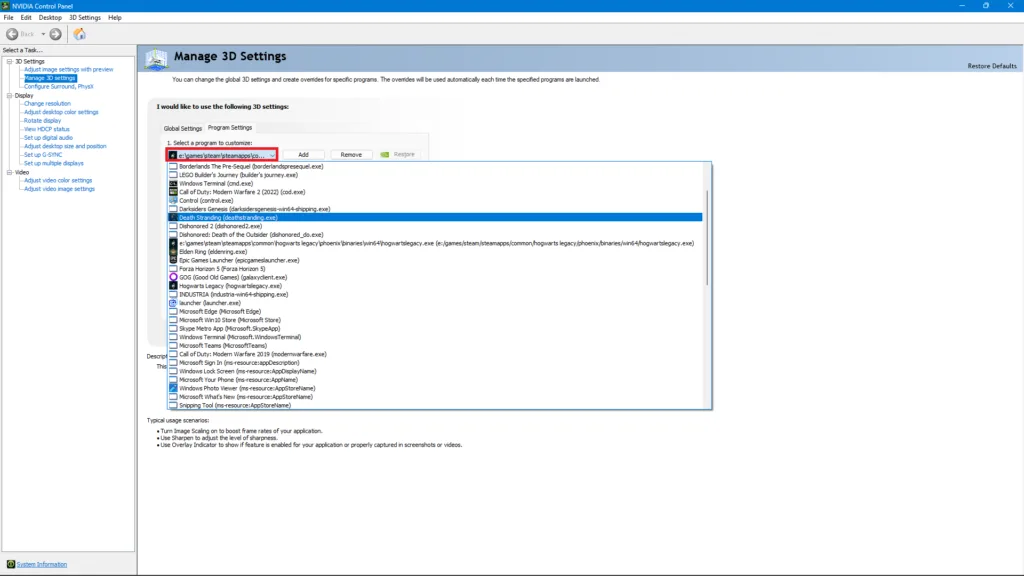The width and height of the screenshot is (1024, 576).
Task: Click the Windows Photo Viewer list icon
Action: tap(173, 388)
